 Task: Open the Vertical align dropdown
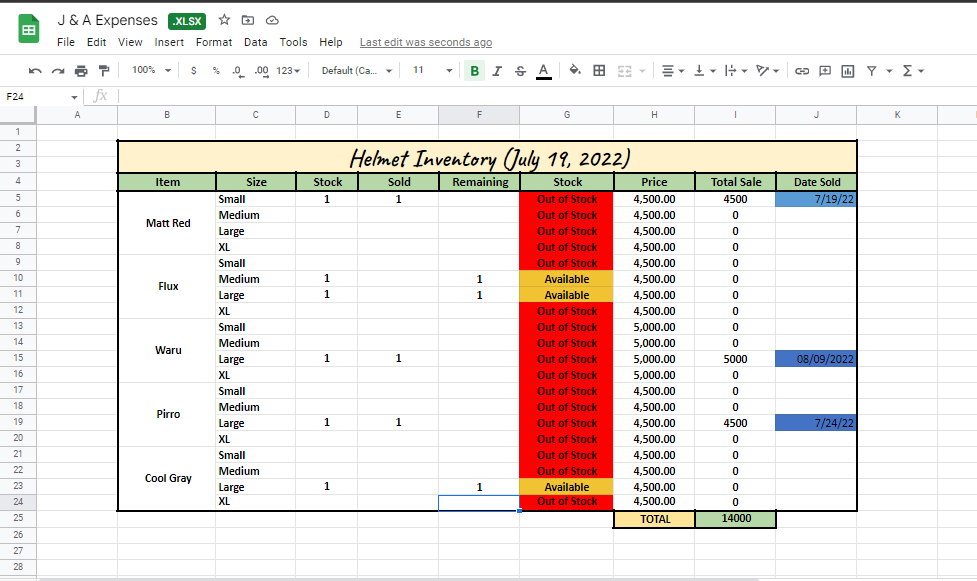pos(705,71)
